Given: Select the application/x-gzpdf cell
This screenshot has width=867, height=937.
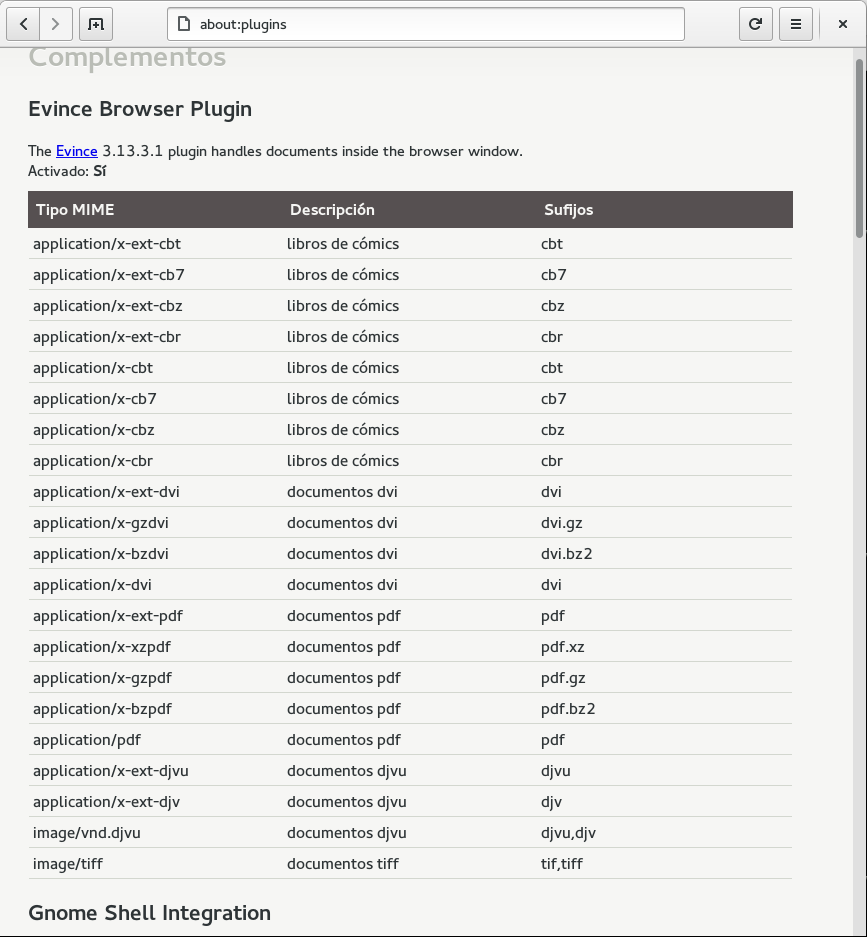Looking at the screenshot, I should [x=102, y=679].
